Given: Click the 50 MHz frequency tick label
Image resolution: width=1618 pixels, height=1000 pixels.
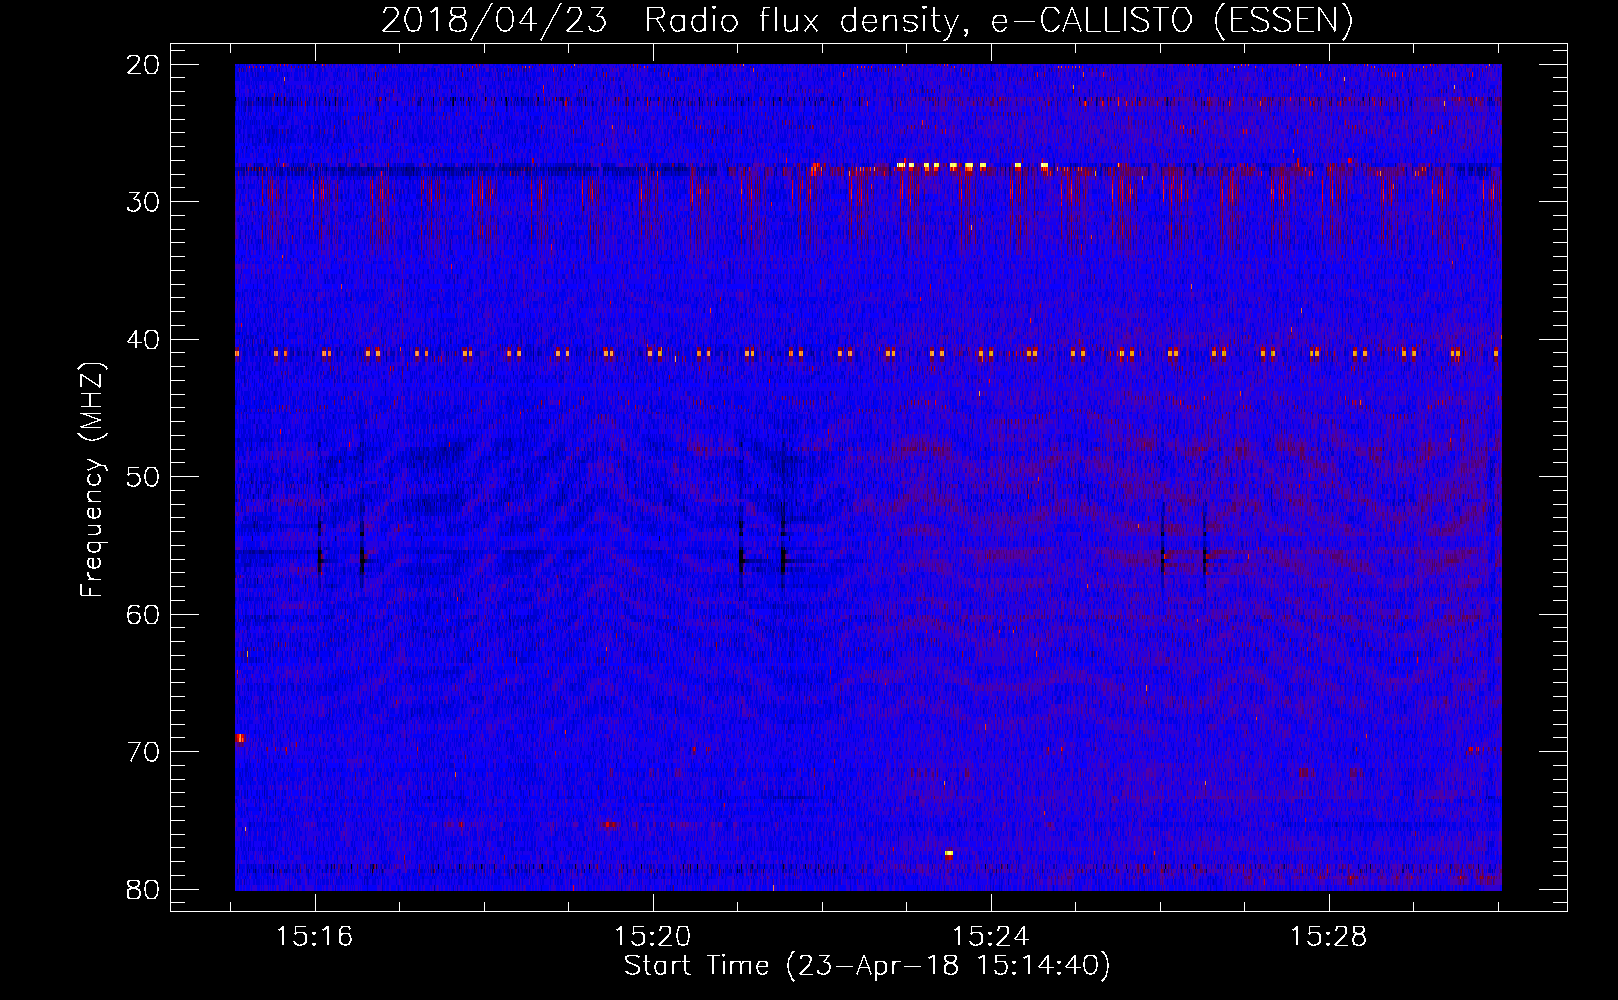Looking at the screenshot, I should coord(143,477).
